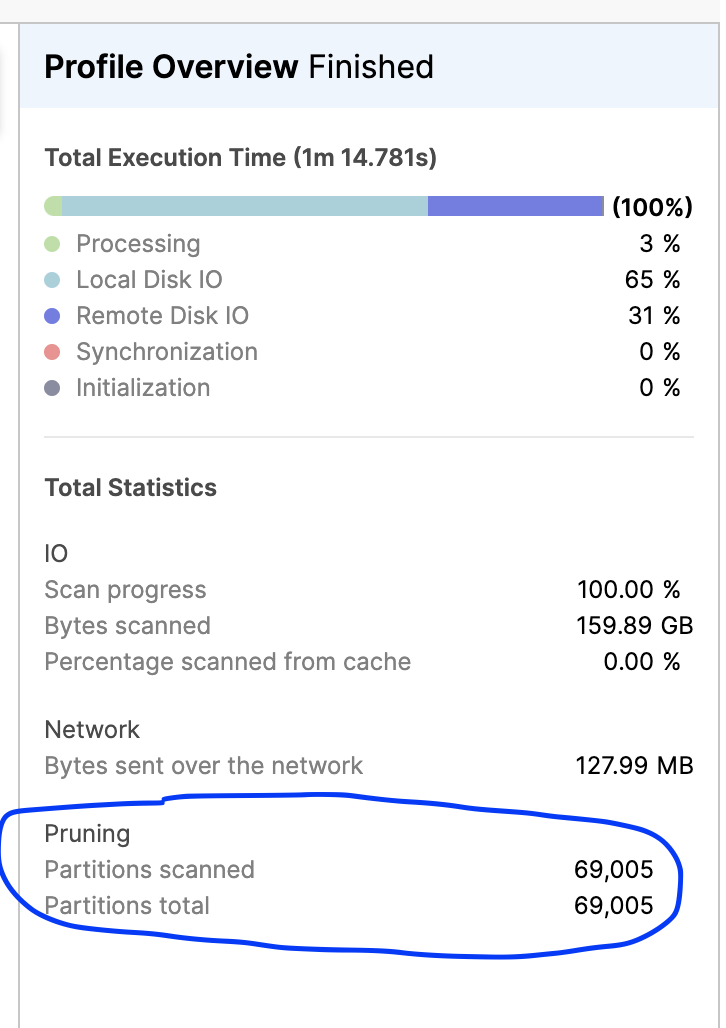Click the Pruning section heading
Screen dimensions: 726x1028
87,835
